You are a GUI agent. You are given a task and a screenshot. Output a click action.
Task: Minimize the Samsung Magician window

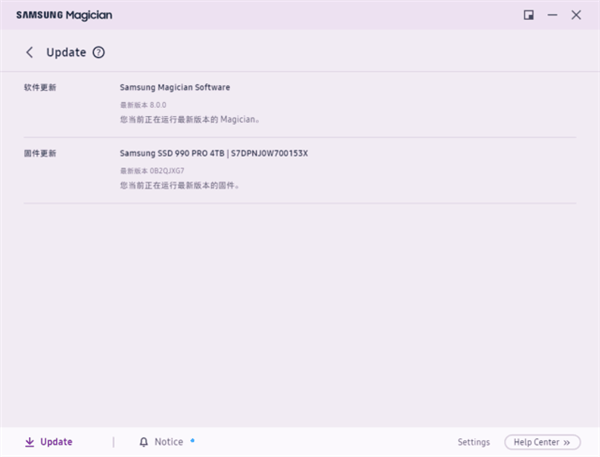(x=552, y=15)
